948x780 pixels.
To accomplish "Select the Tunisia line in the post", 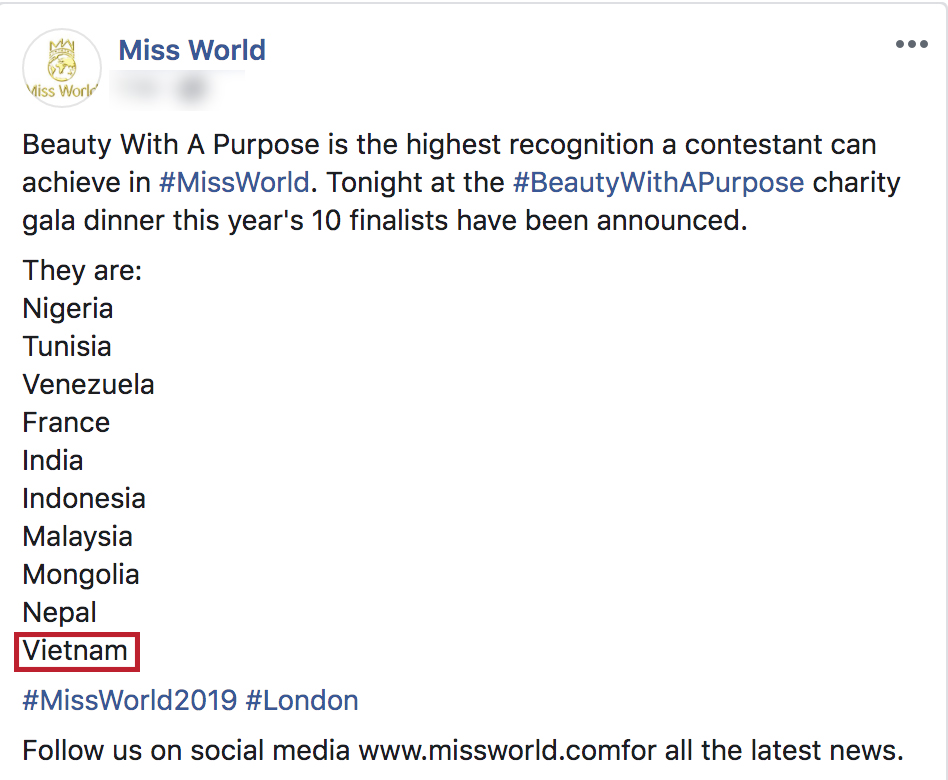I will click(67, 346).
